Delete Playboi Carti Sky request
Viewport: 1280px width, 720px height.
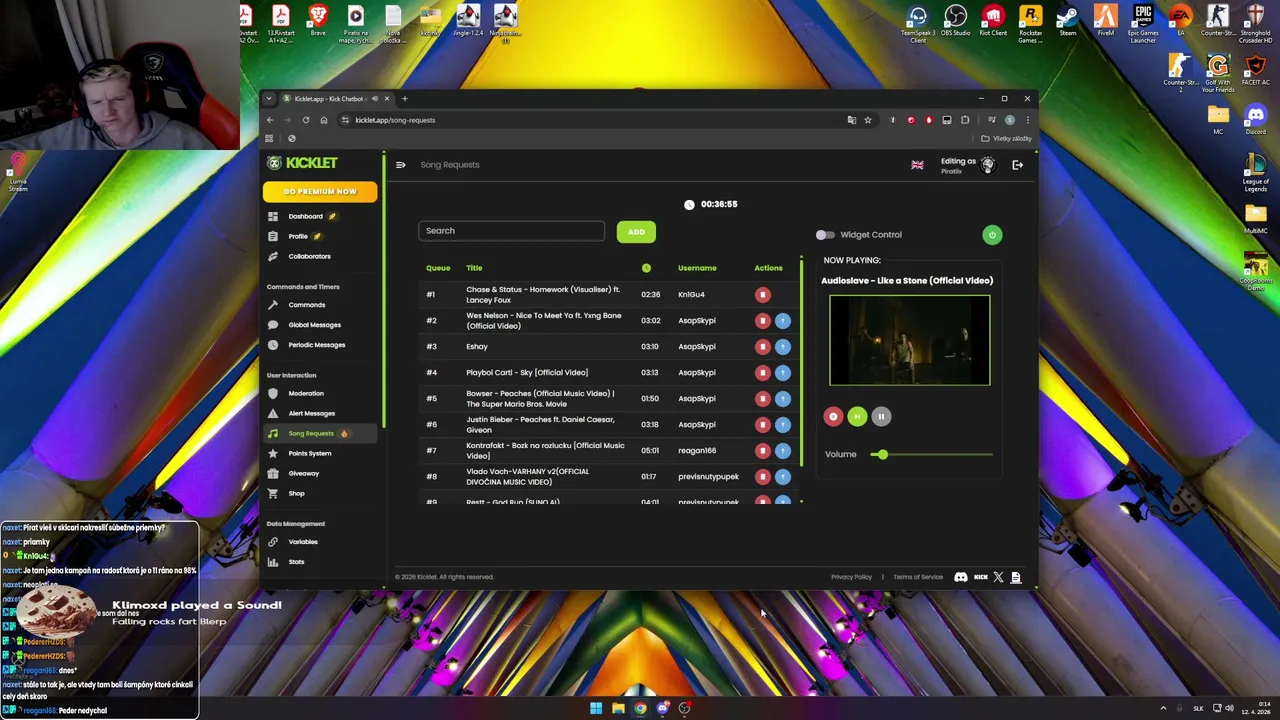point(763,372)
